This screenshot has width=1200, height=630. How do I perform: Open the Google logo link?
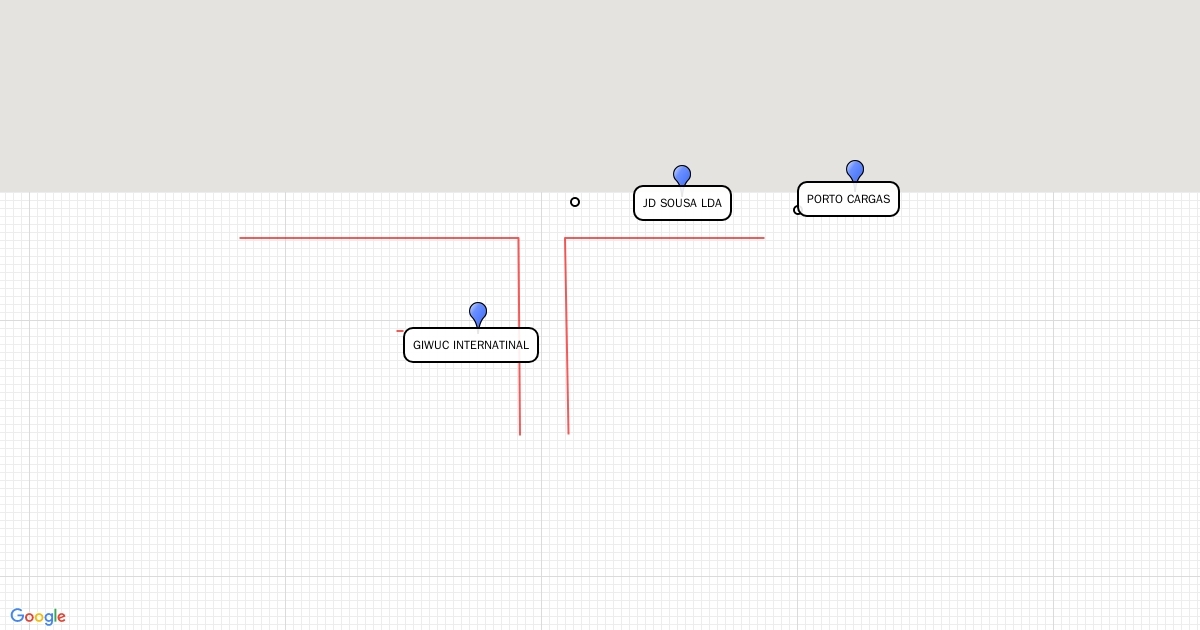click(x=38, y=616)
